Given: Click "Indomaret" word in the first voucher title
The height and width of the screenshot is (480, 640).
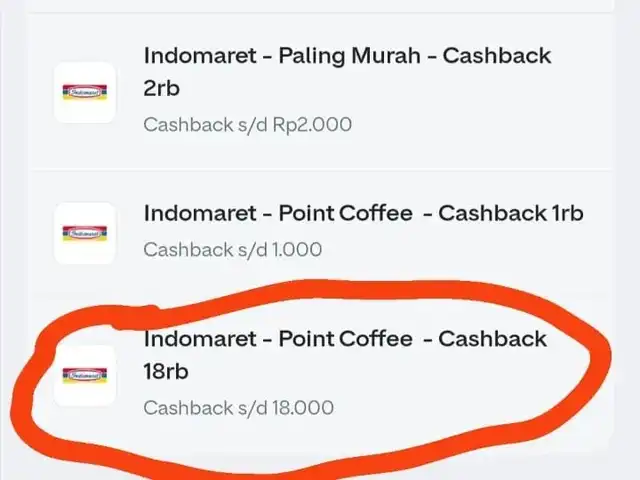Looking at the screenshot, I should 200,56.
